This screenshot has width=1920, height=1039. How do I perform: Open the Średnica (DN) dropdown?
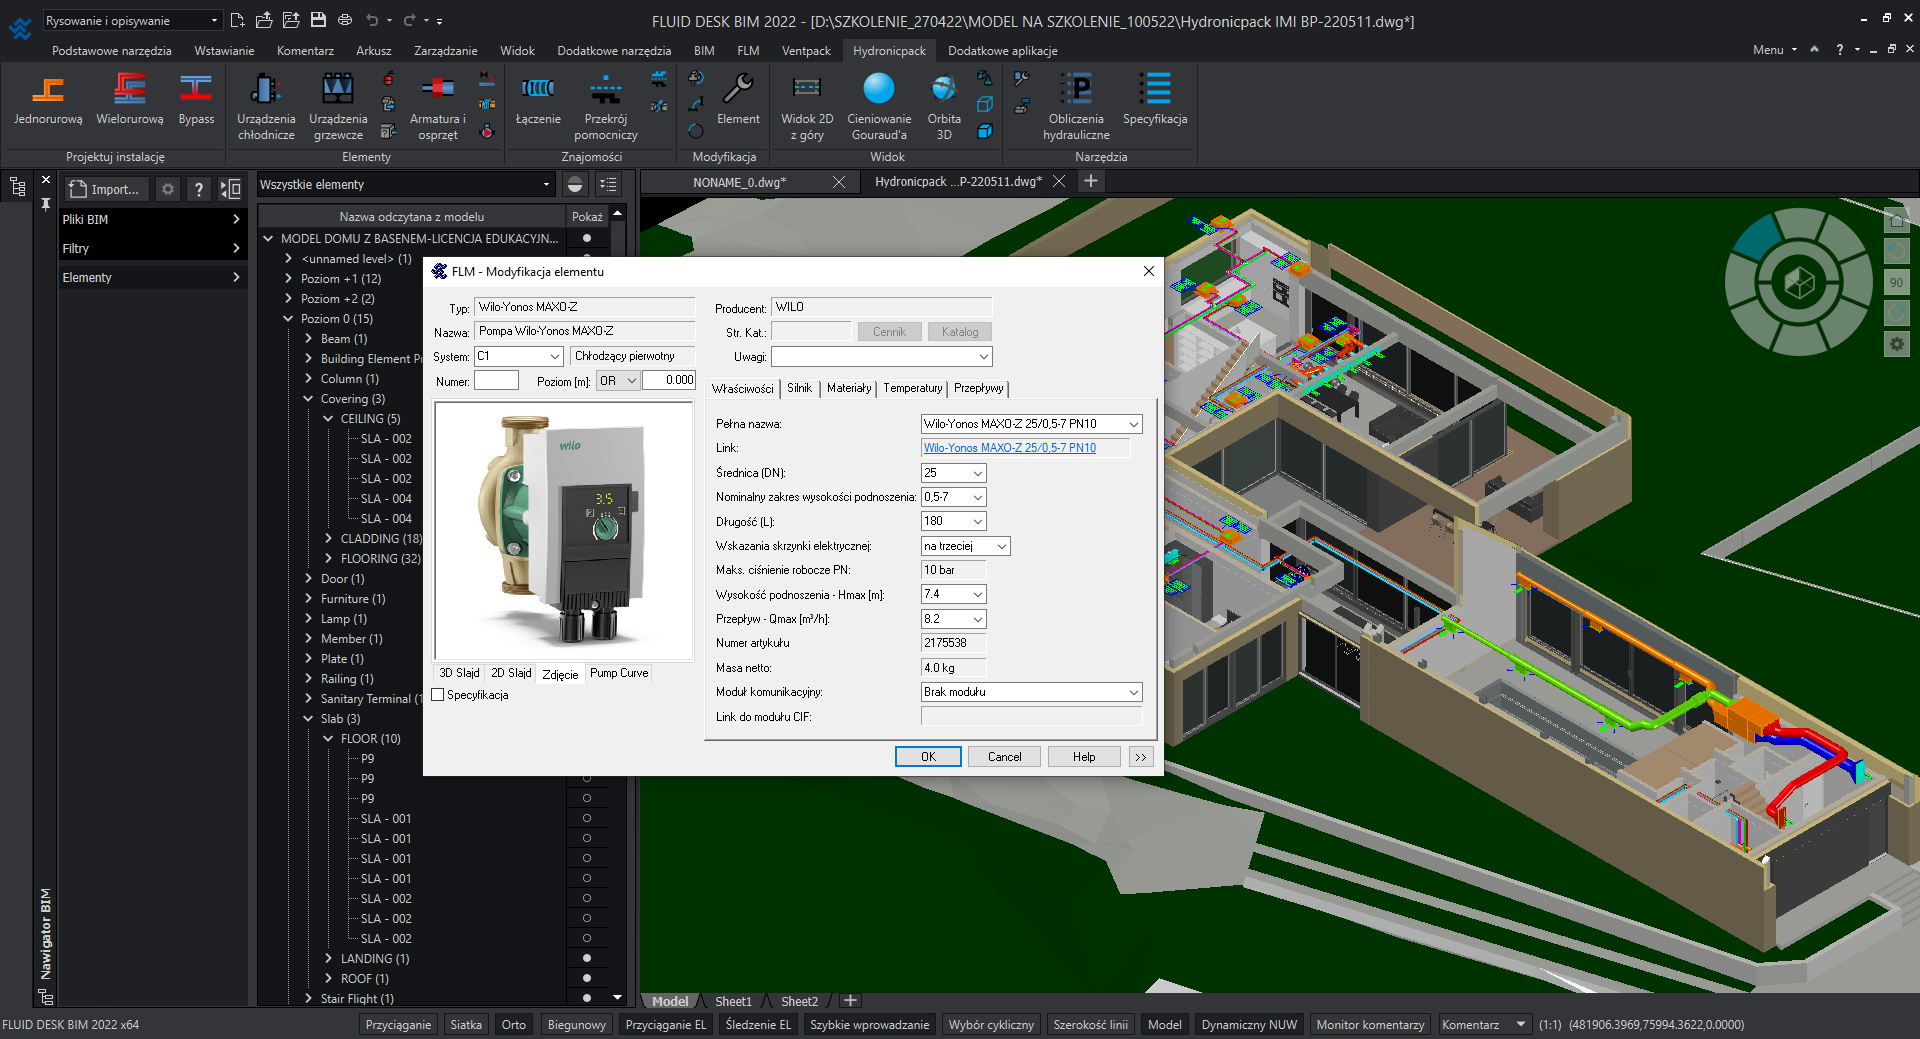click(x=977, y=473)
